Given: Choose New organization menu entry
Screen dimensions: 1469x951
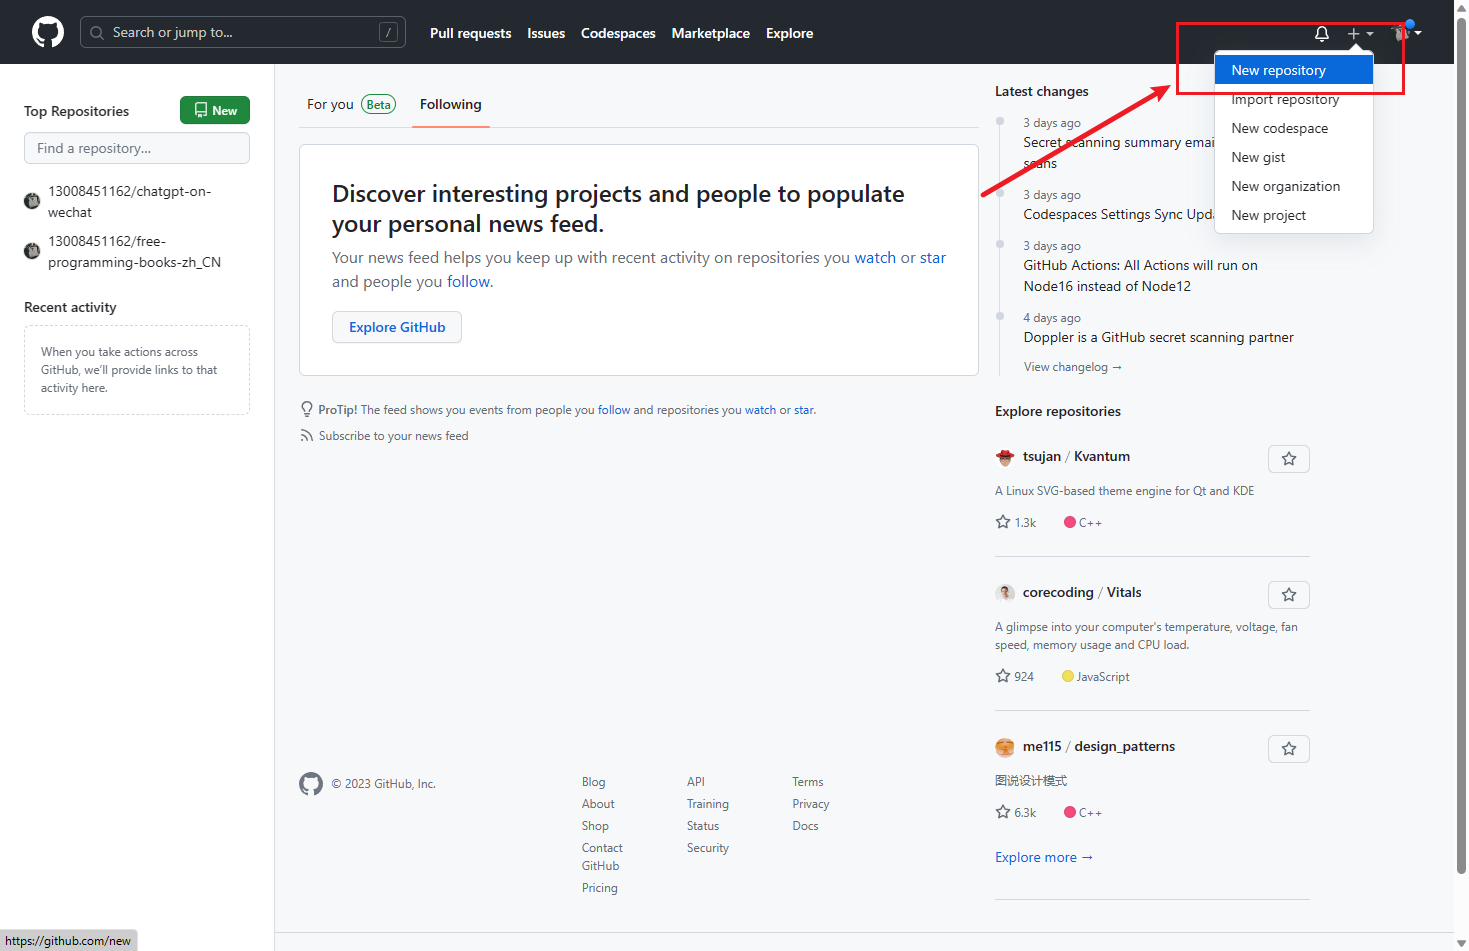Looking at the screenshot, I should pyautogui.click(x=1293, y=186).
